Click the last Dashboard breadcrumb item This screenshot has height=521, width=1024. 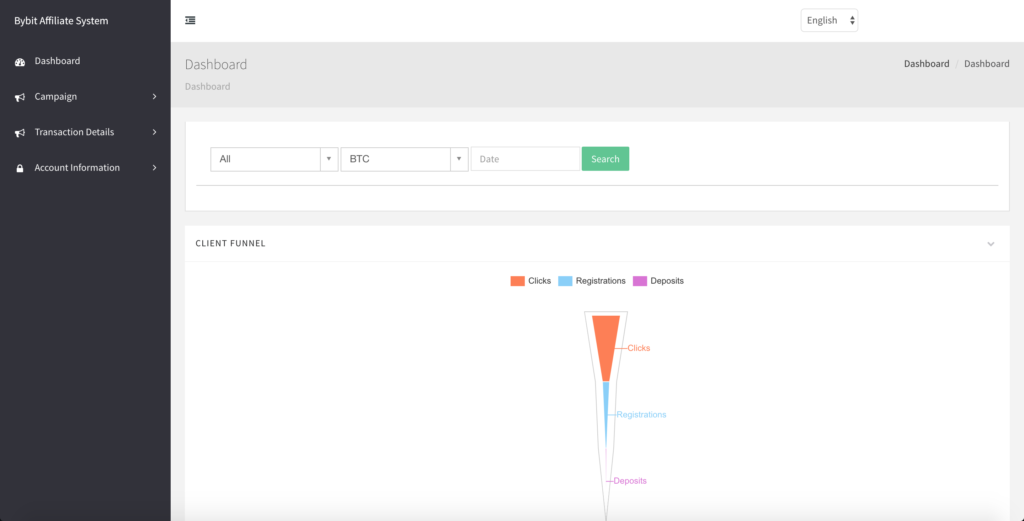(x=987, y=64)
